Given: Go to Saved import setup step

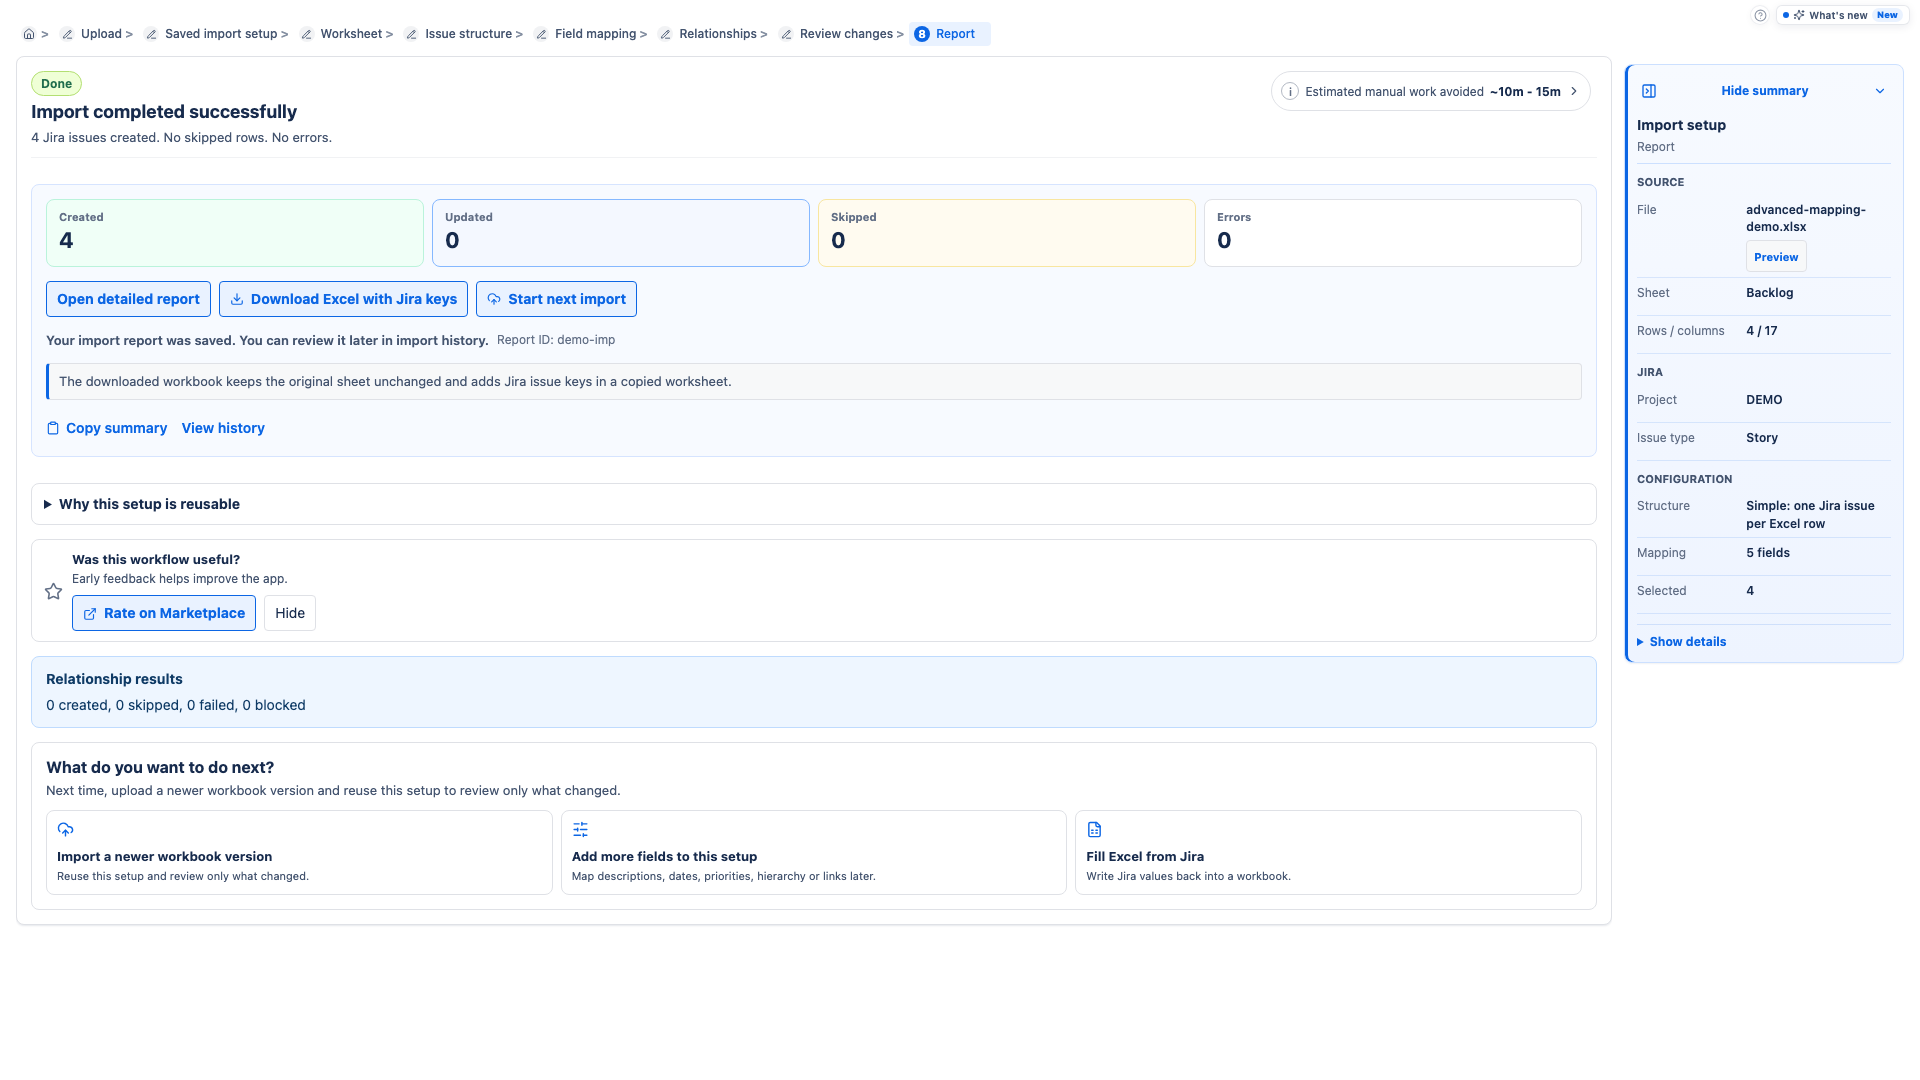Looking at the screenshot, I should pyautogui.click(x=221, y=34).
